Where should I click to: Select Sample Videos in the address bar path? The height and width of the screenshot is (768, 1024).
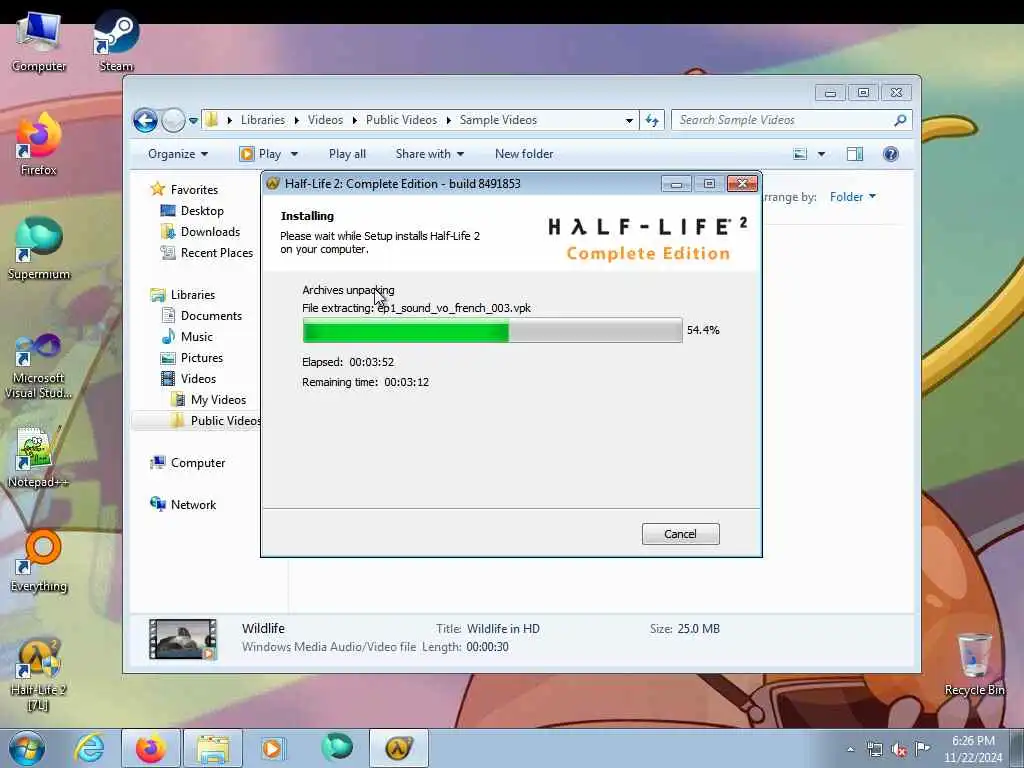pos(498,120)
